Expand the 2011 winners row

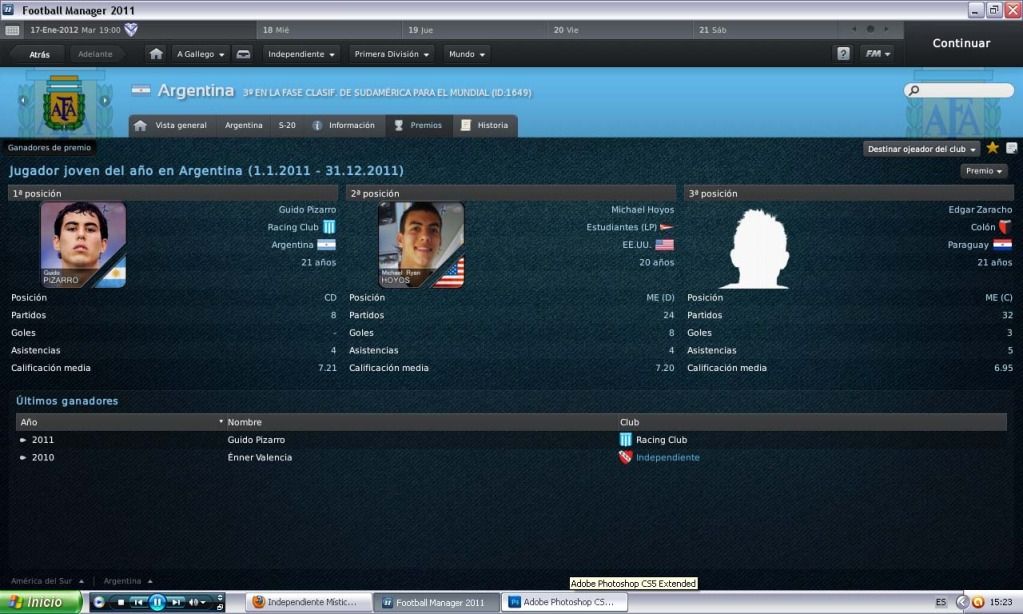(23, 440)
